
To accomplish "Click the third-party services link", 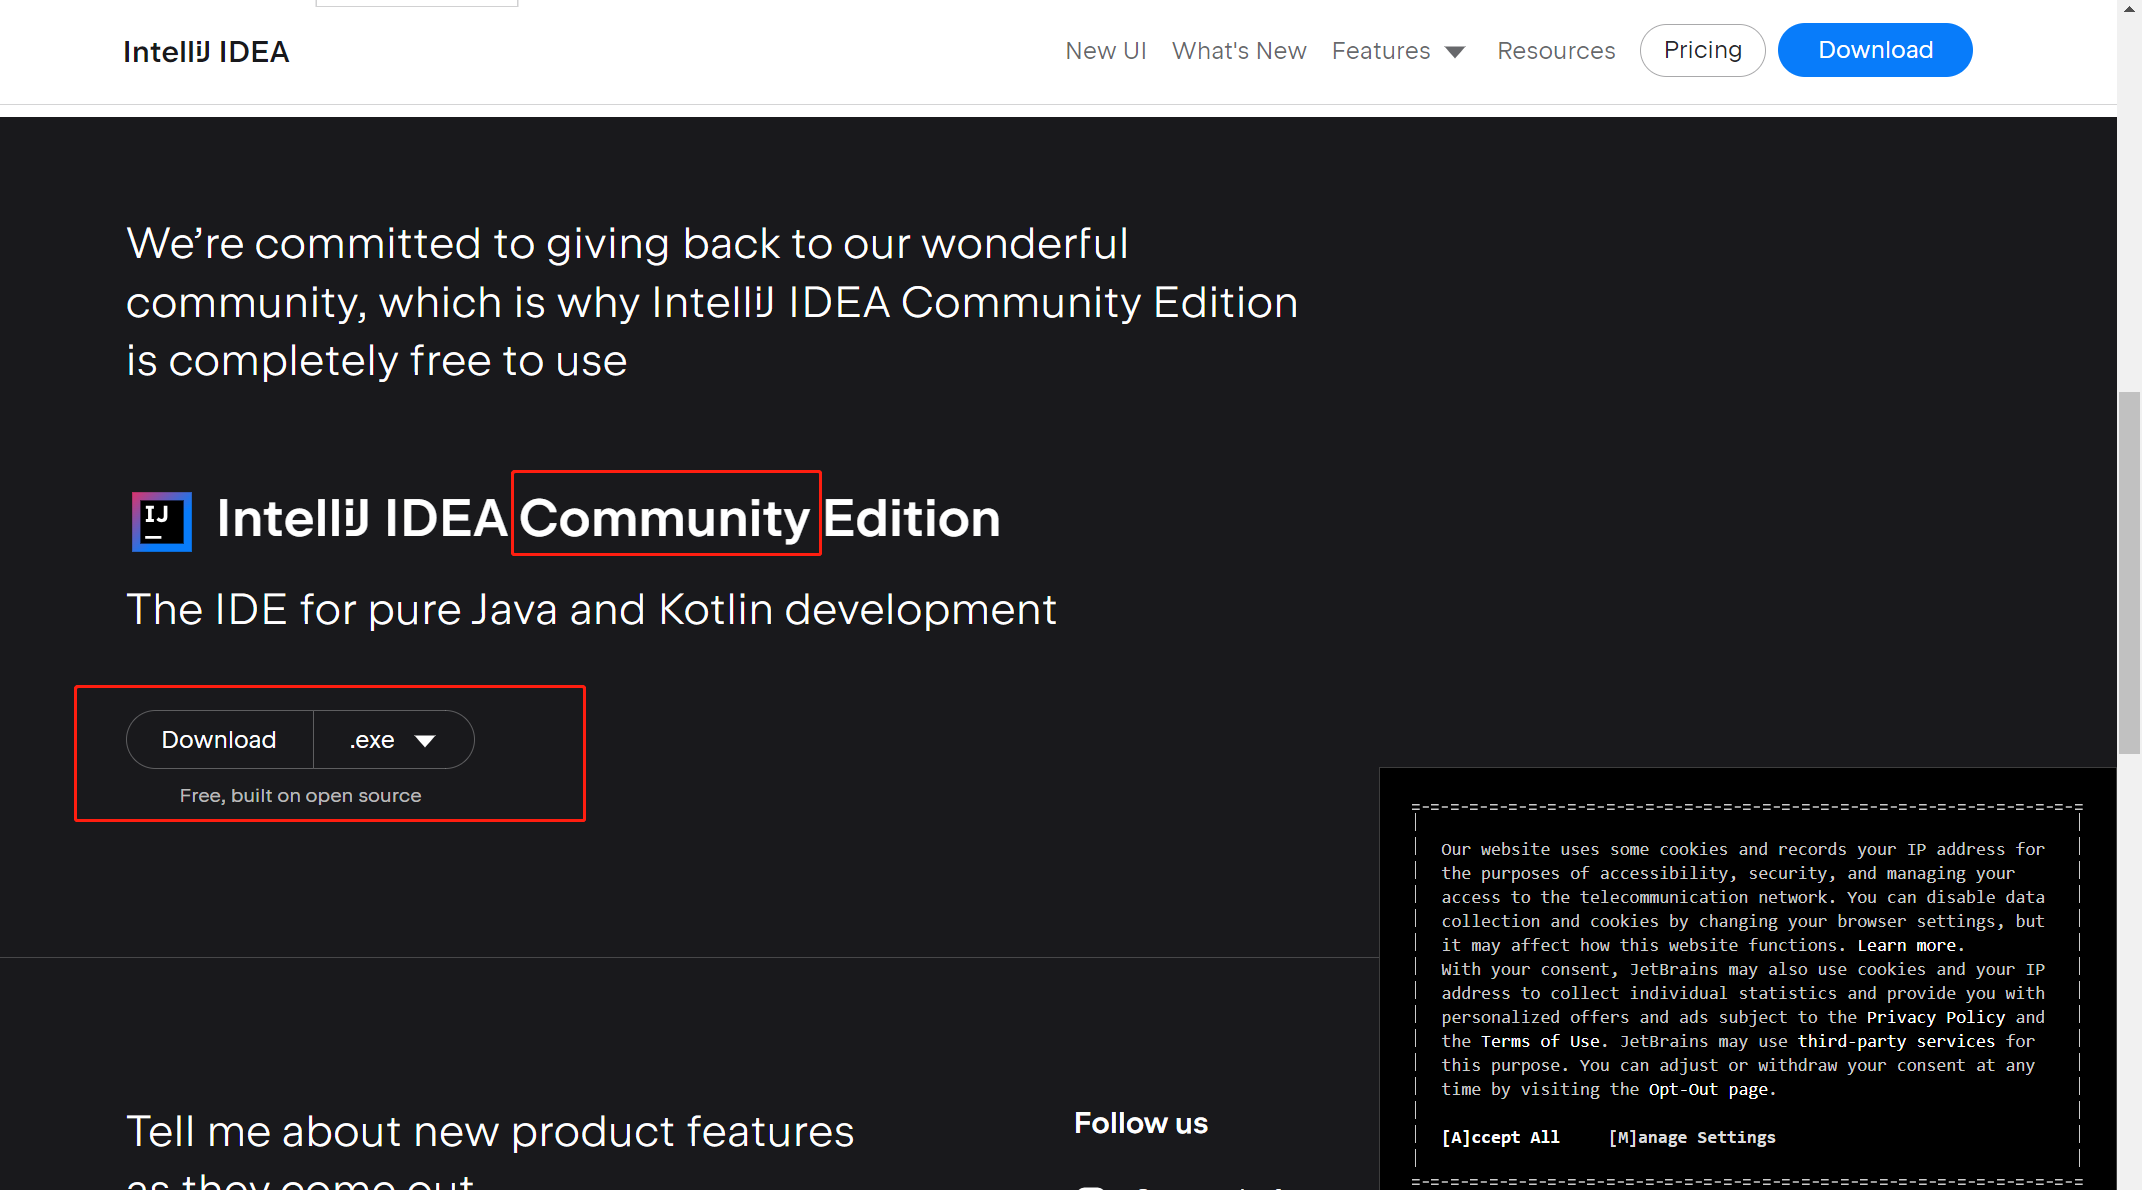I will (1895, 1041).
